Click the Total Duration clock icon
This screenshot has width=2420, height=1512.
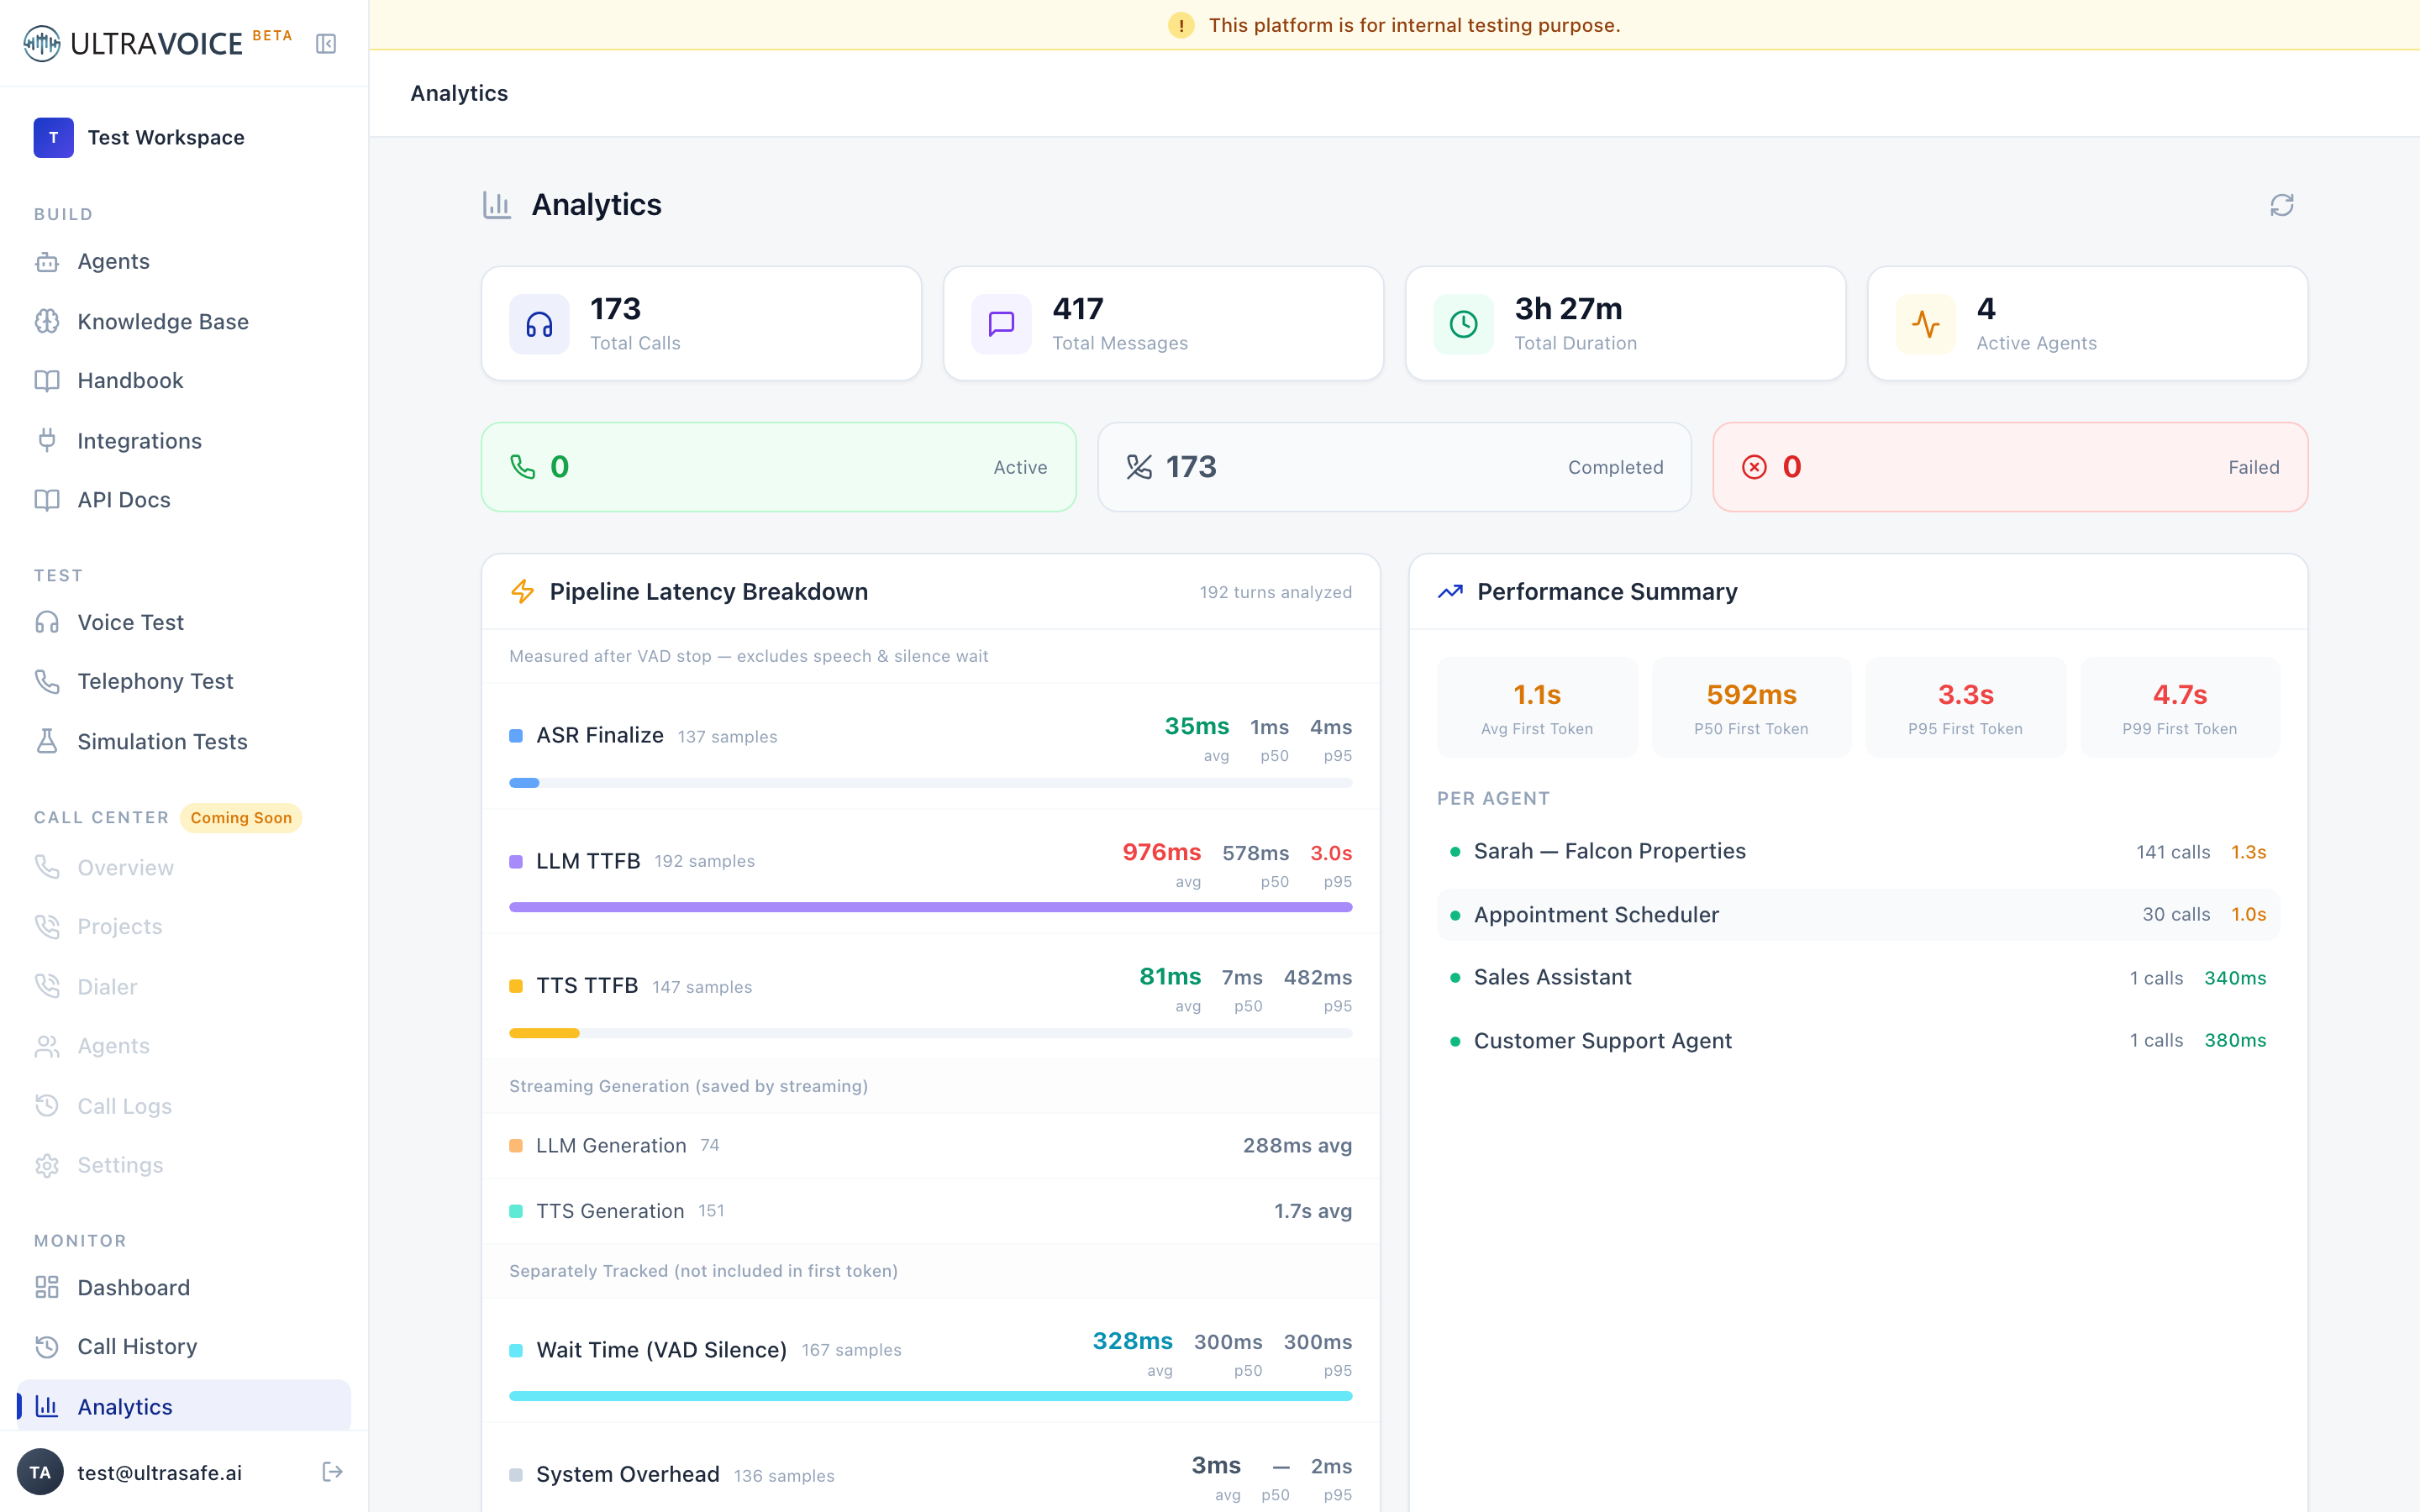click(x=1464, y=324)
